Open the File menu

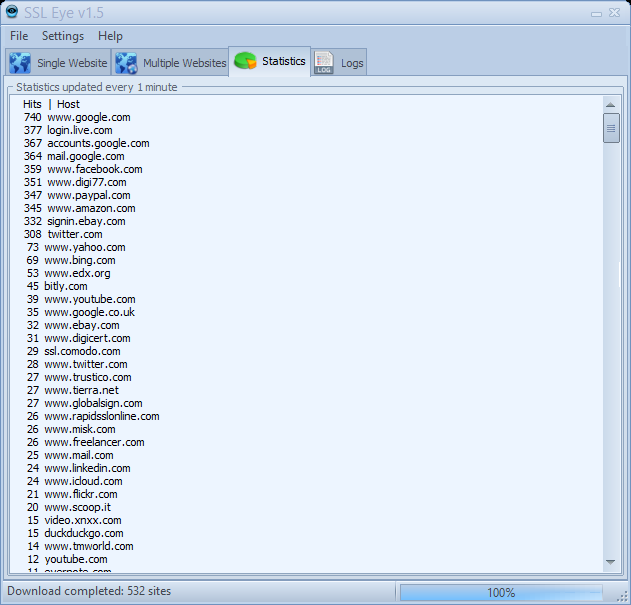pos(19,36)
